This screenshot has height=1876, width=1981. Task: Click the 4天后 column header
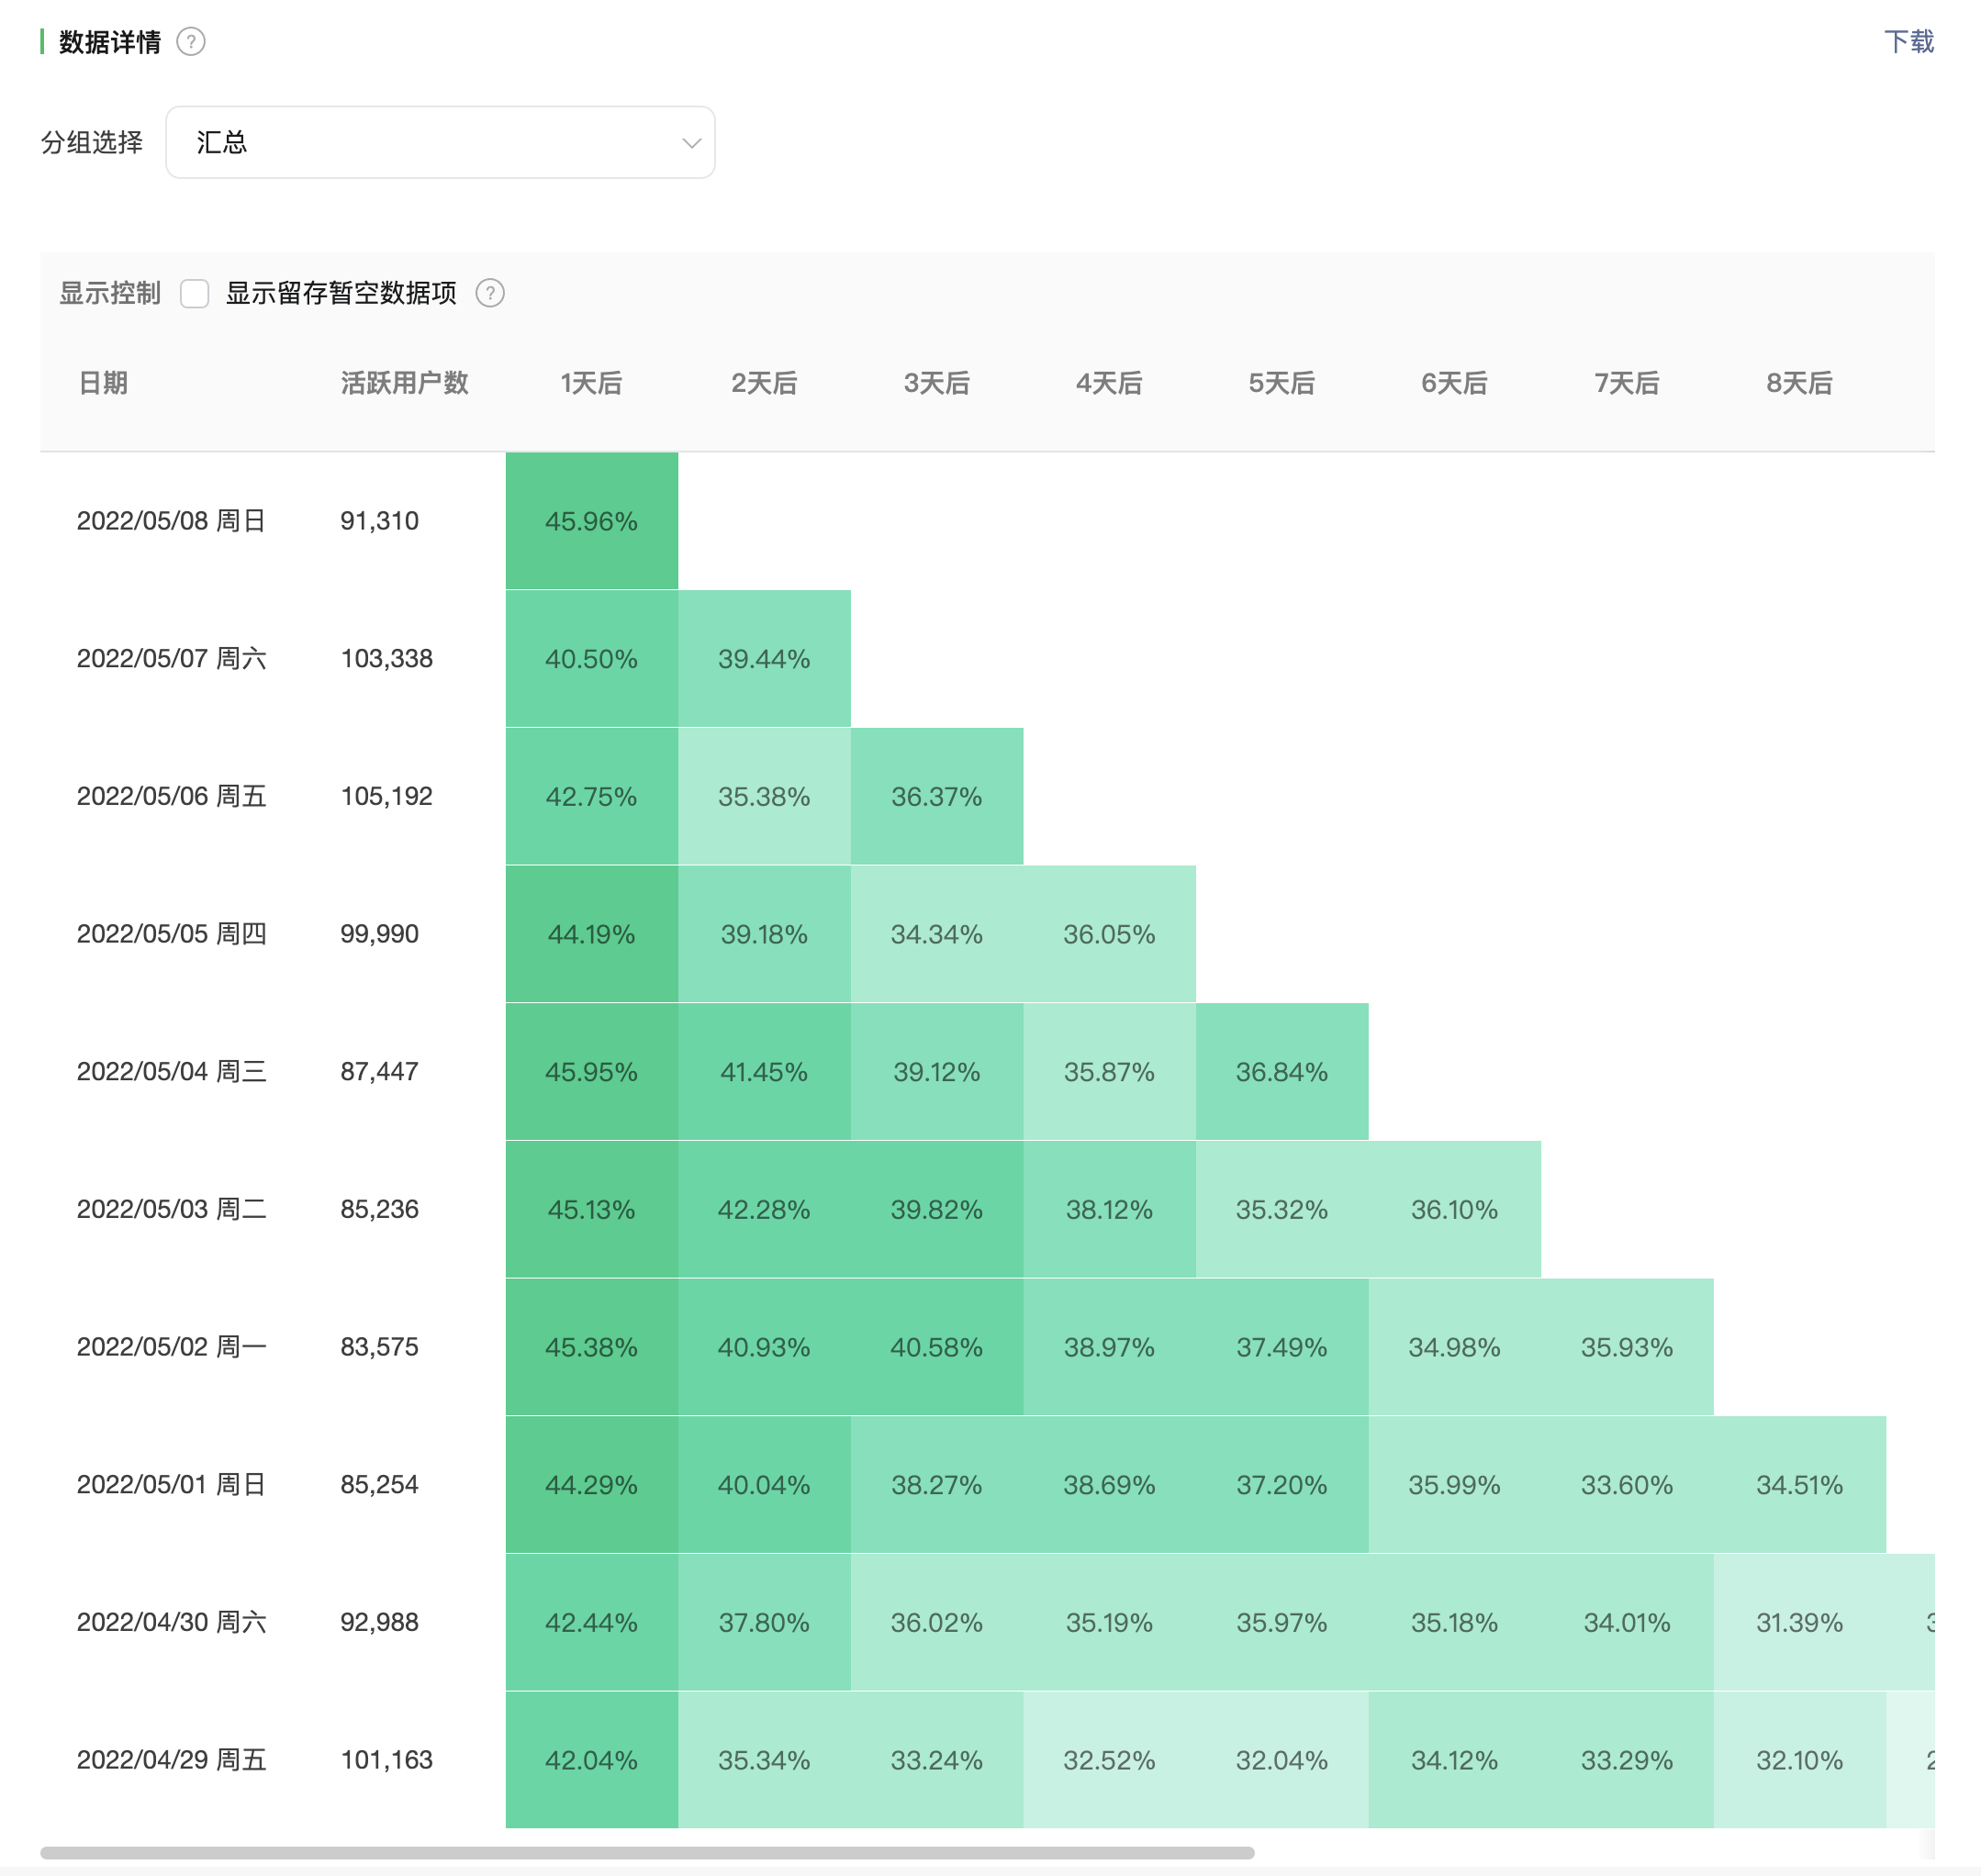tap(1109, 383)
